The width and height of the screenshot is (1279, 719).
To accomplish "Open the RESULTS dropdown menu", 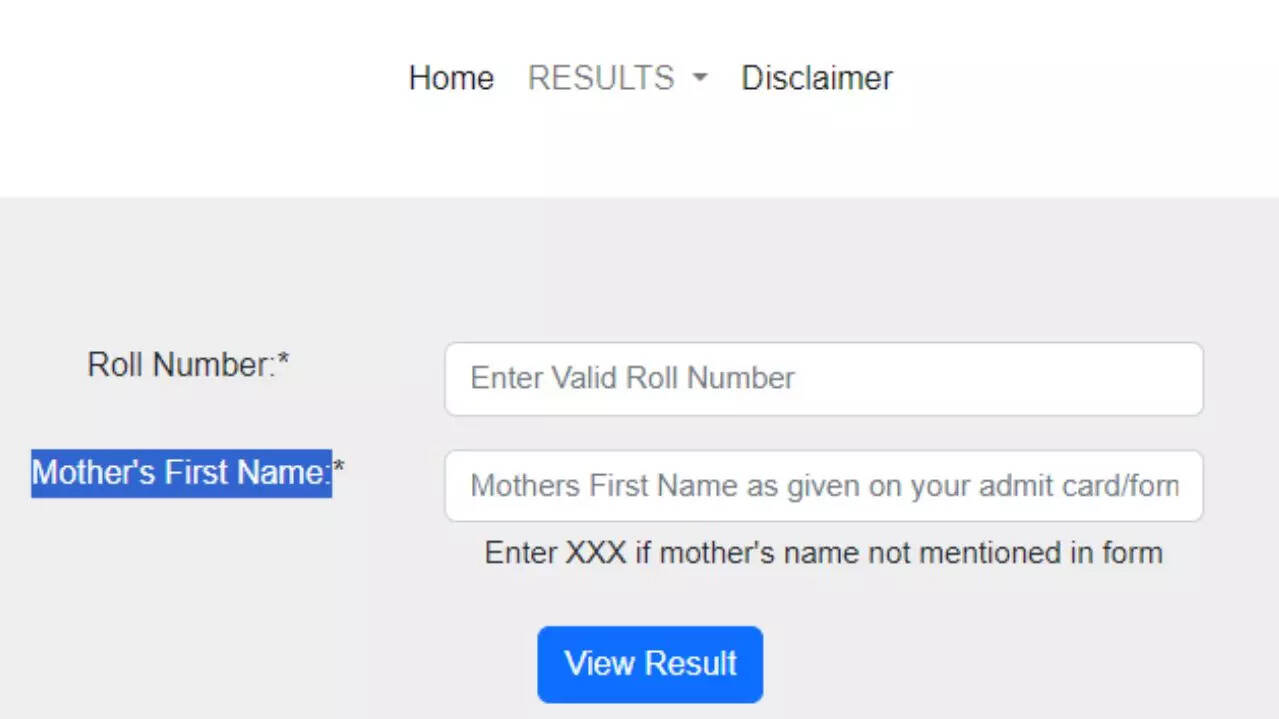I will [602, 78].
